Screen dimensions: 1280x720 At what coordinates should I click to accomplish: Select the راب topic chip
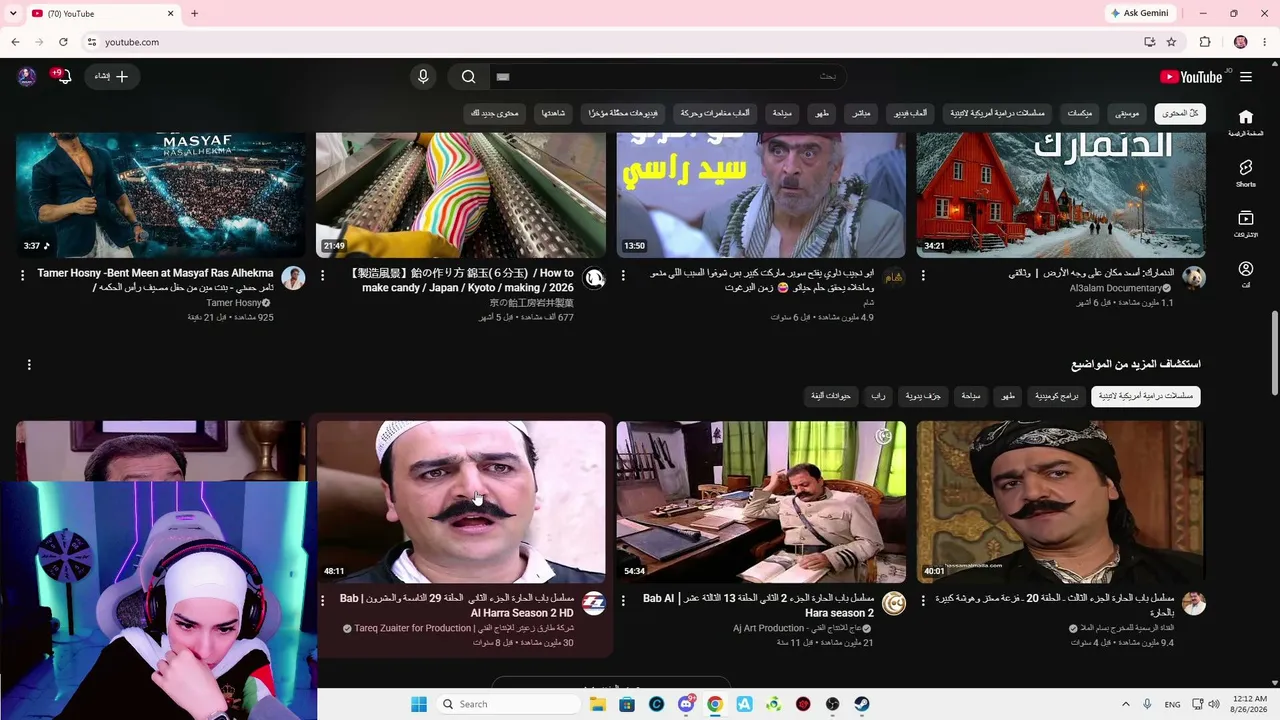[877, 396]
